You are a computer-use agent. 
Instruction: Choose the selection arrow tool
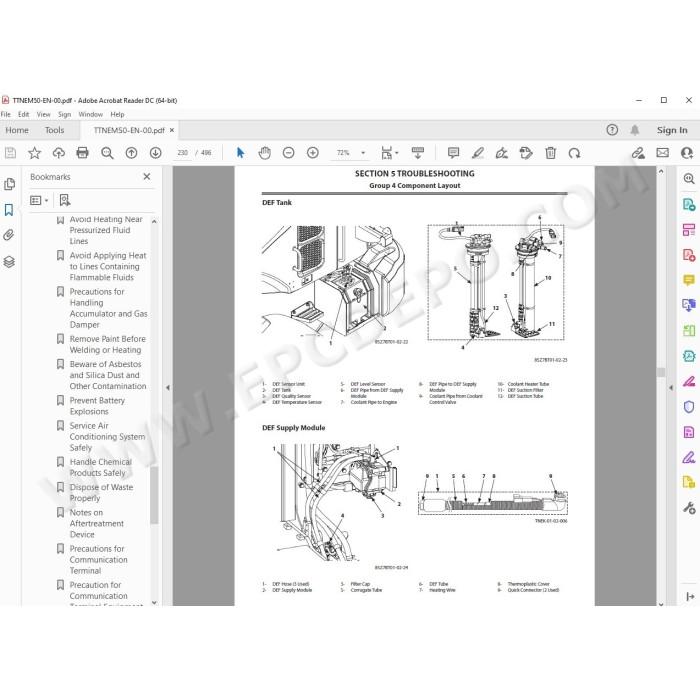click(x=240, y=153)
